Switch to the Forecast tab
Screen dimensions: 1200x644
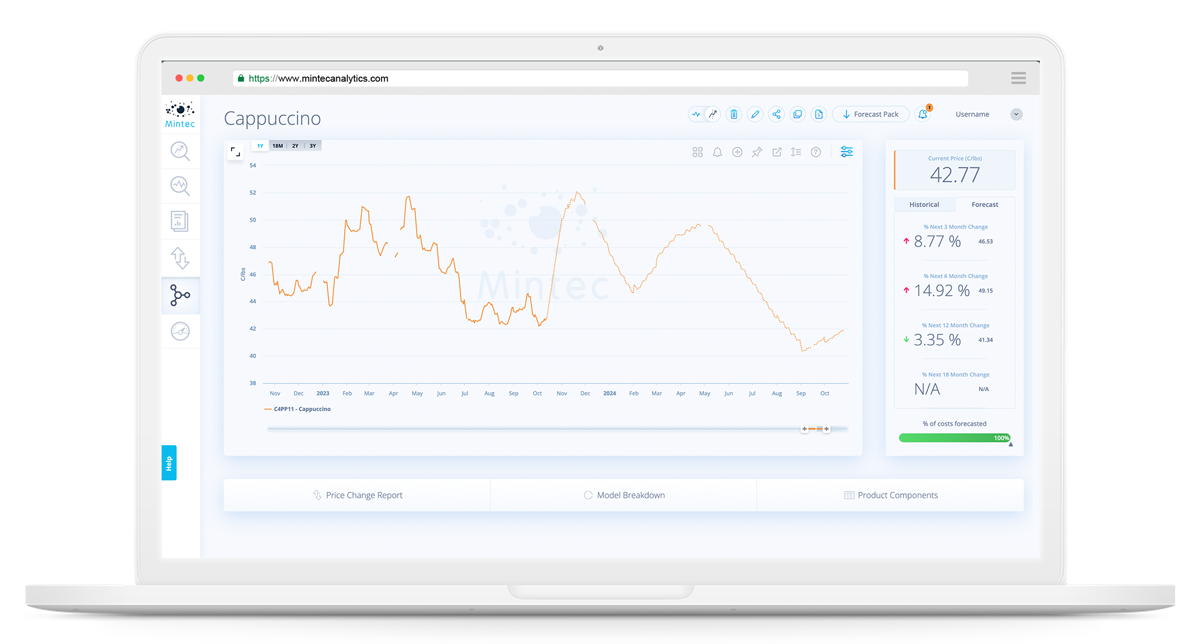click(985, 204)
